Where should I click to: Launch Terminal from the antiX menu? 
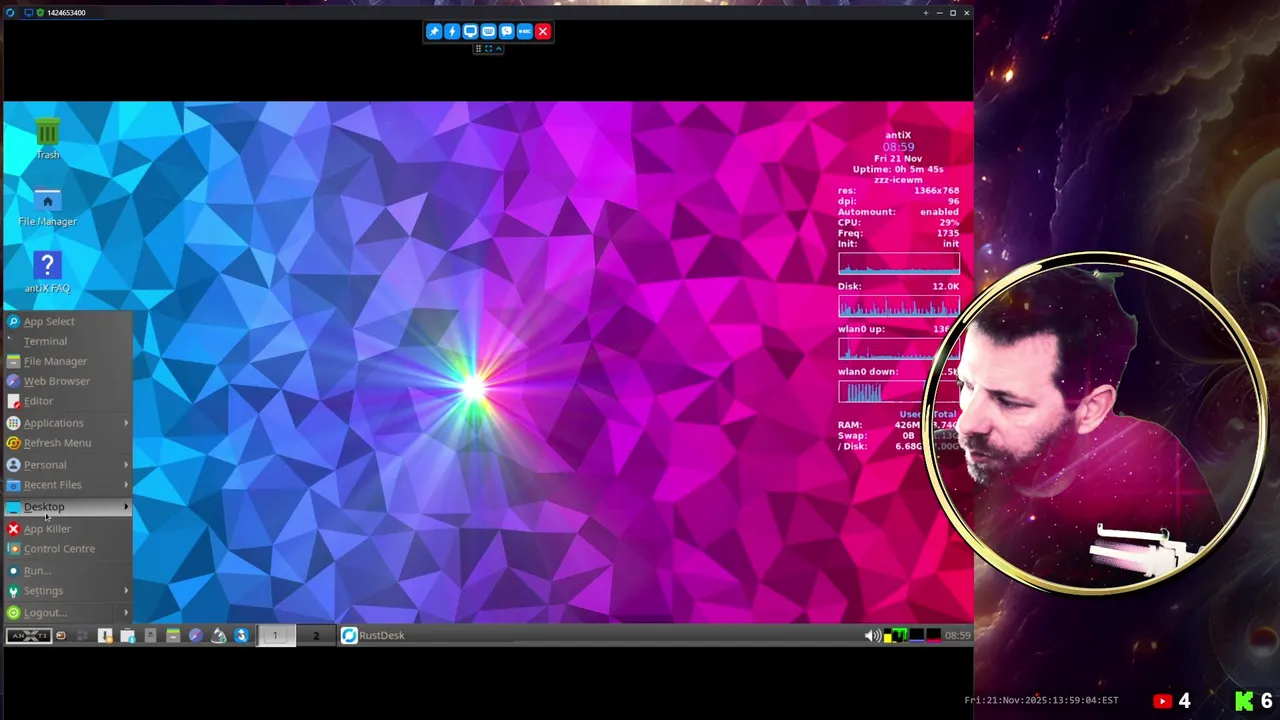tap(67, 341)
